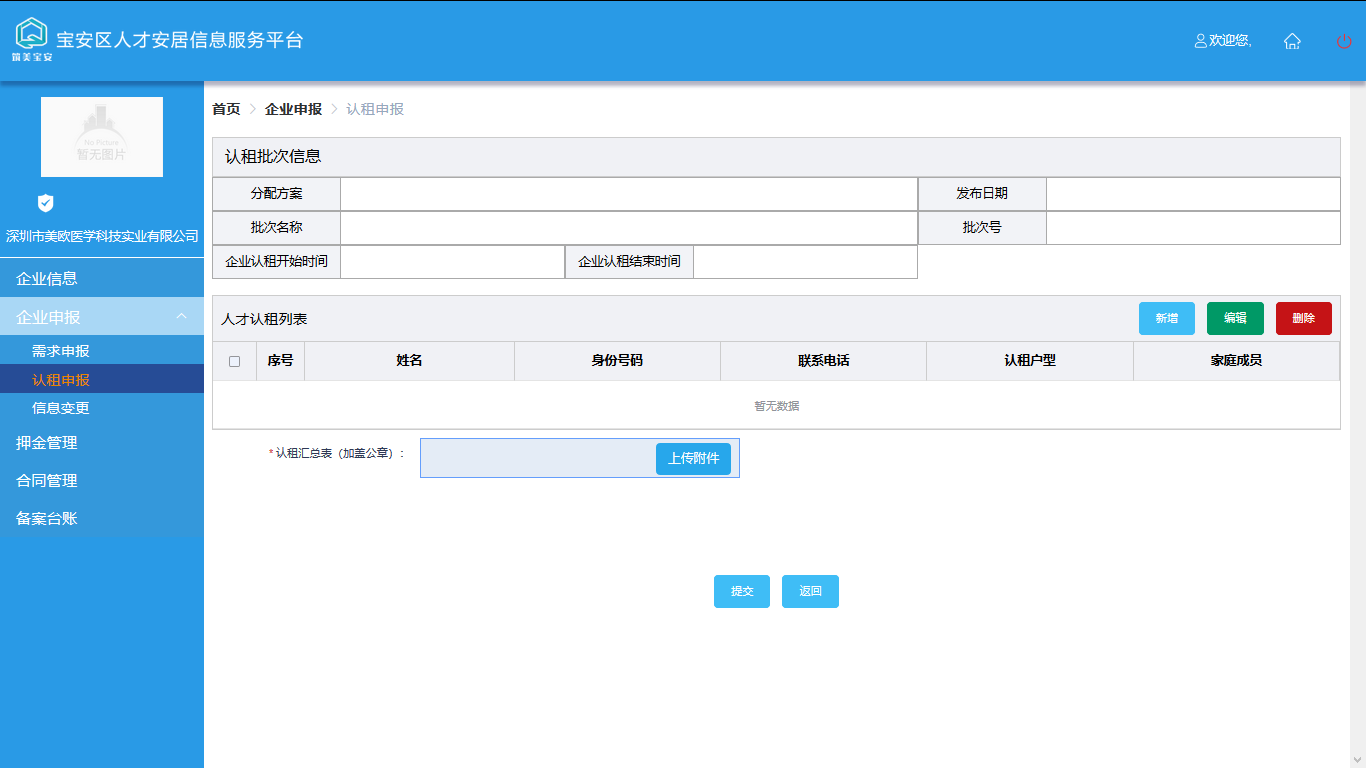Viewport: 1366px width, 768px height.
Task: Click the red 删除 button
Action: point(1303,319)
